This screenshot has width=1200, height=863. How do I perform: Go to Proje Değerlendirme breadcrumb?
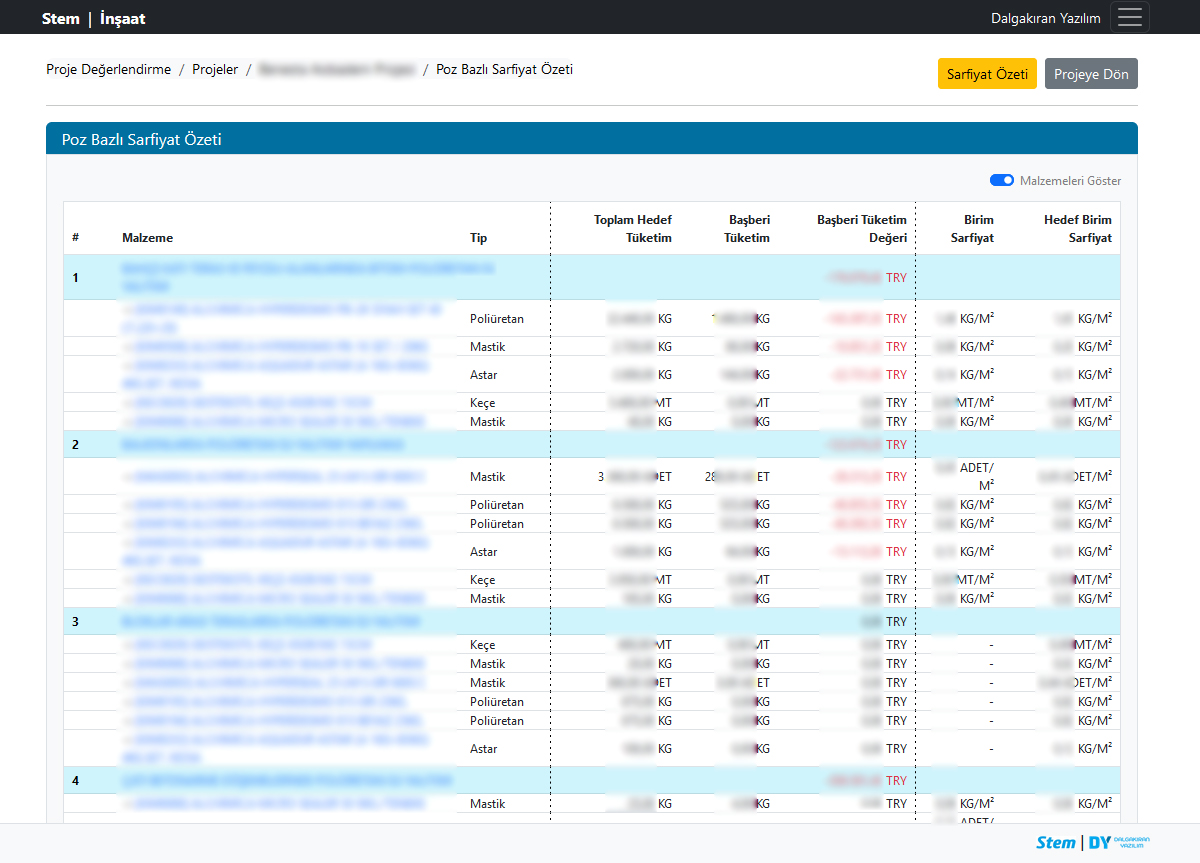[108, 70]
